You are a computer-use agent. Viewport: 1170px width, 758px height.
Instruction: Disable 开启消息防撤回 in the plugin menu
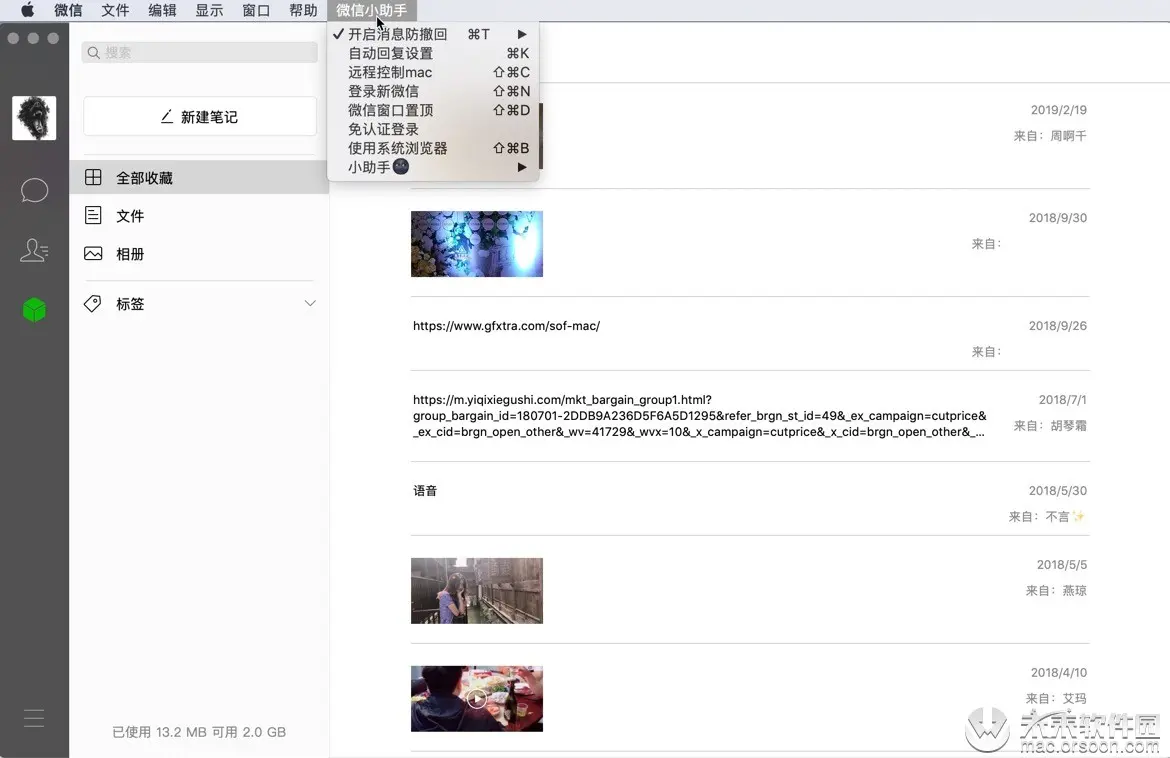pos(395,33)
